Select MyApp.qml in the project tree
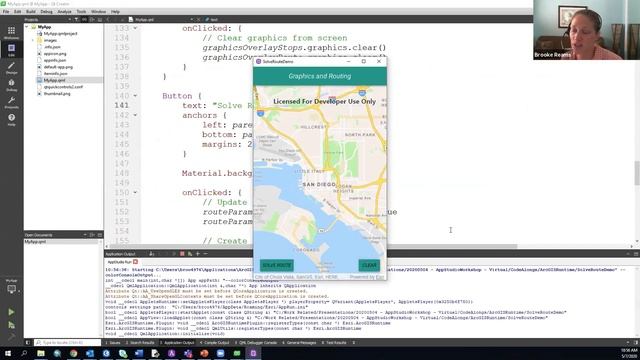Screen dimensions: 640x360 click(54, 80)
